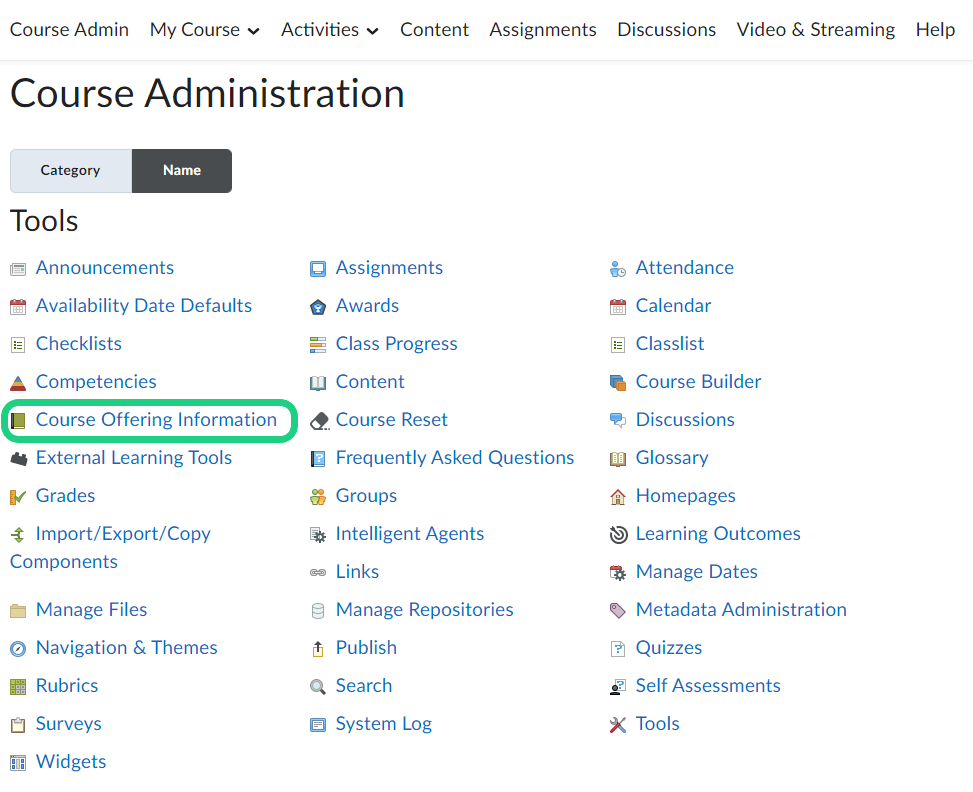Open Import/Export/Copy Components link
Image resolution: width=973 pixels, height=792 pixels.
click(123, 534)
